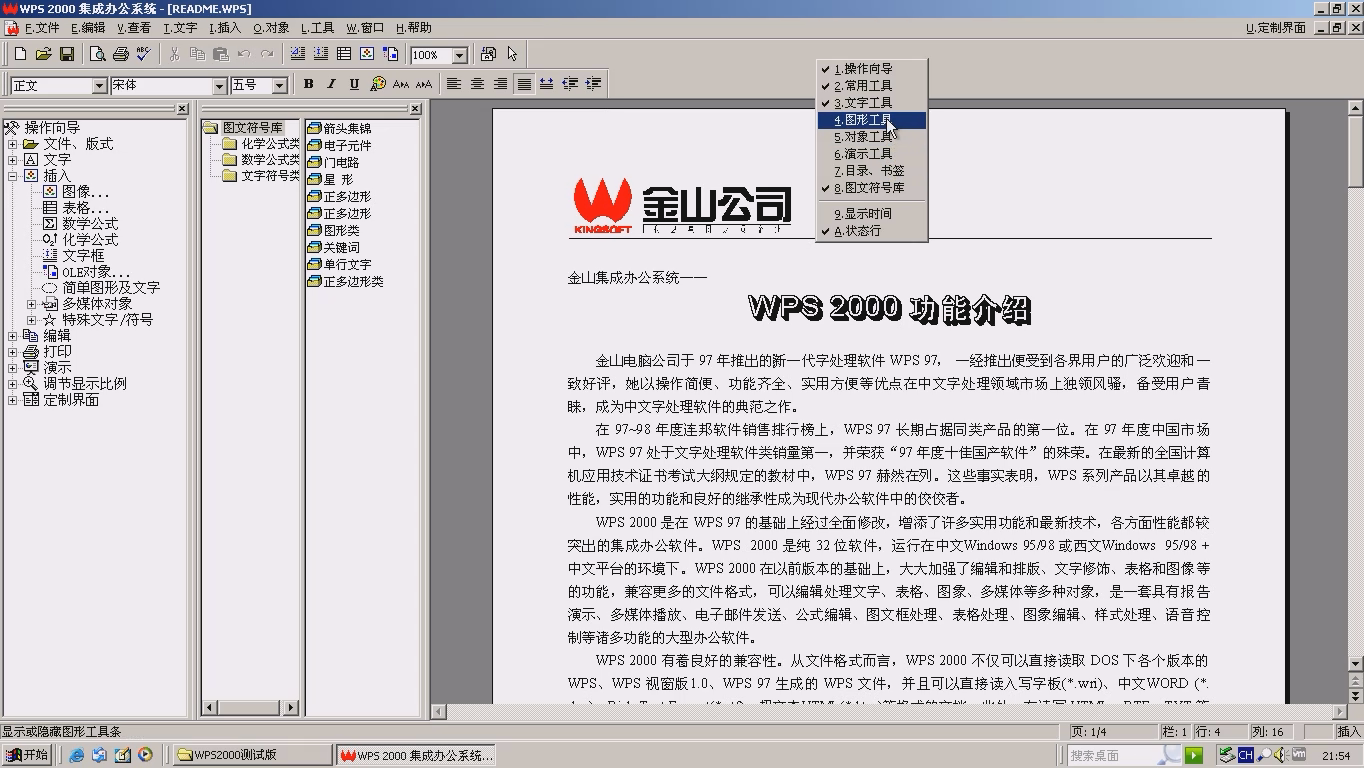The image size is (1364, 768).
Task: Center-align the text
Action: tap(477, 84)
